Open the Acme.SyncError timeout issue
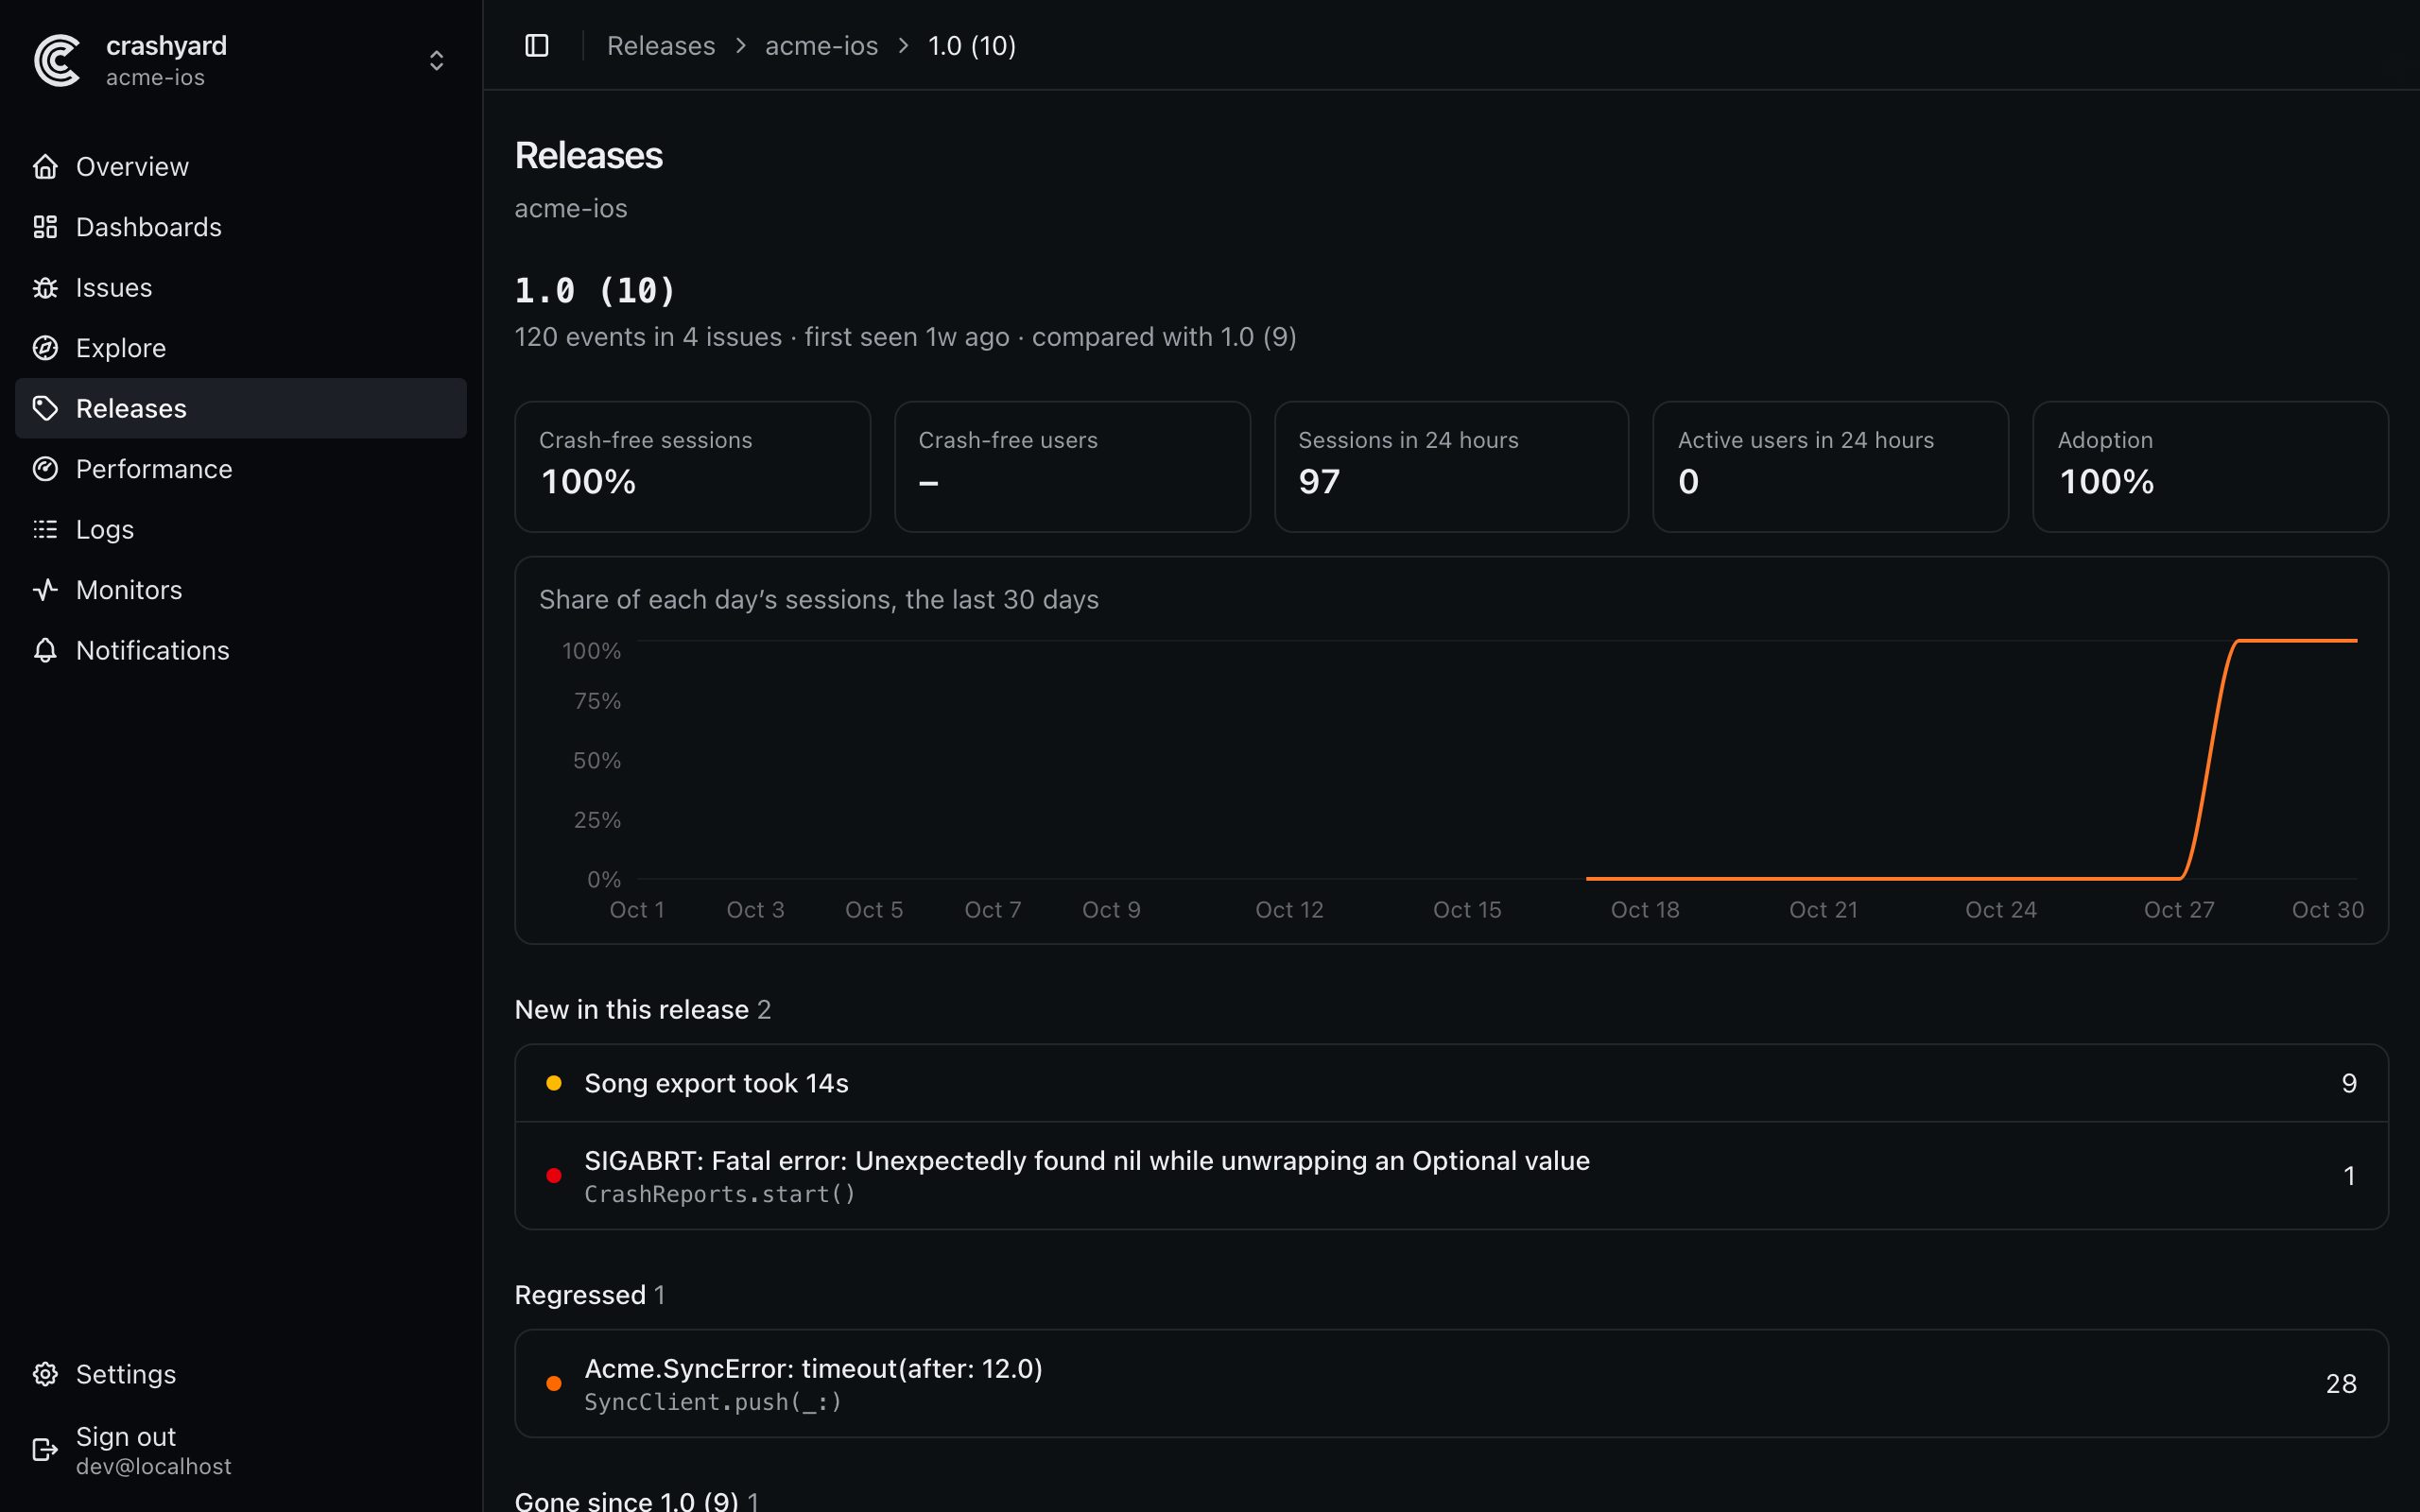Viewport: 2420px width, 1512px height. (1451, 1383)
